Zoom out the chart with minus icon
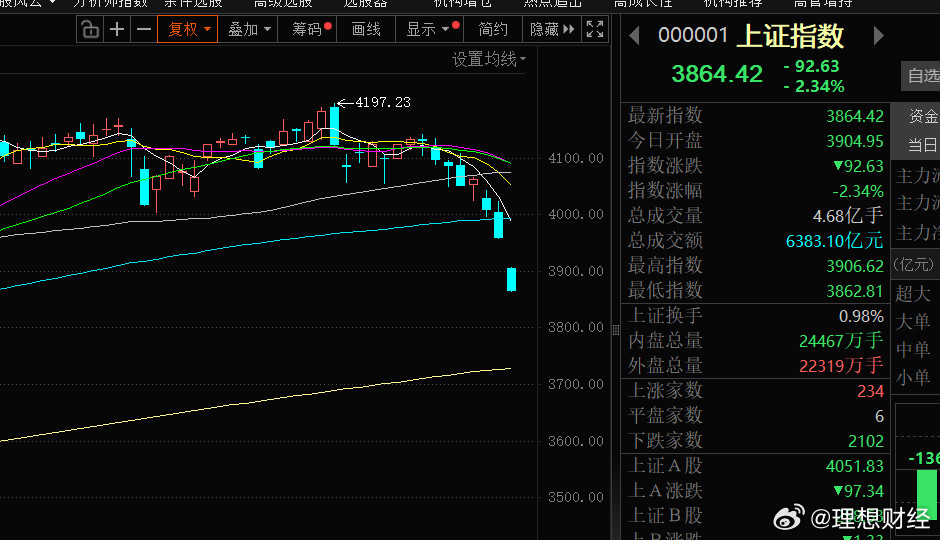 pos(144,29)
